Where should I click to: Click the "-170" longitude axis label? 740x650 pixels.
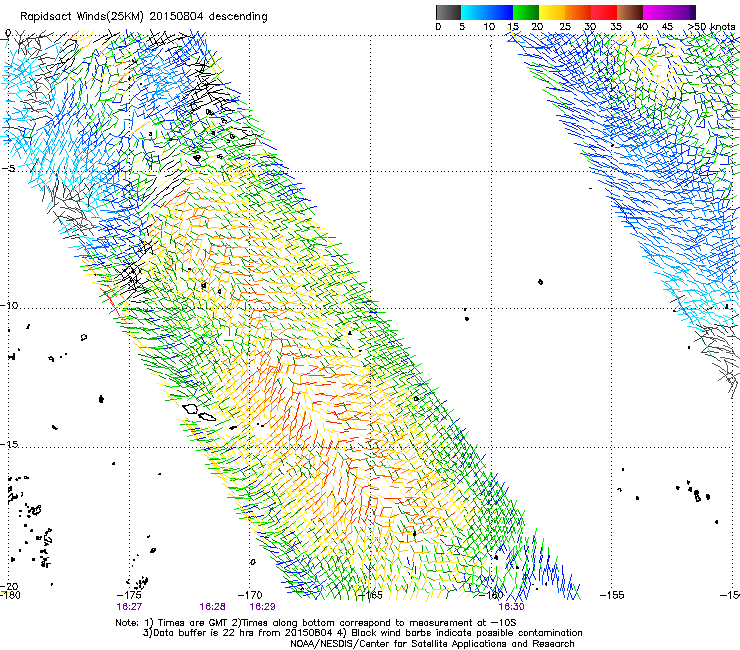[250, 595]
